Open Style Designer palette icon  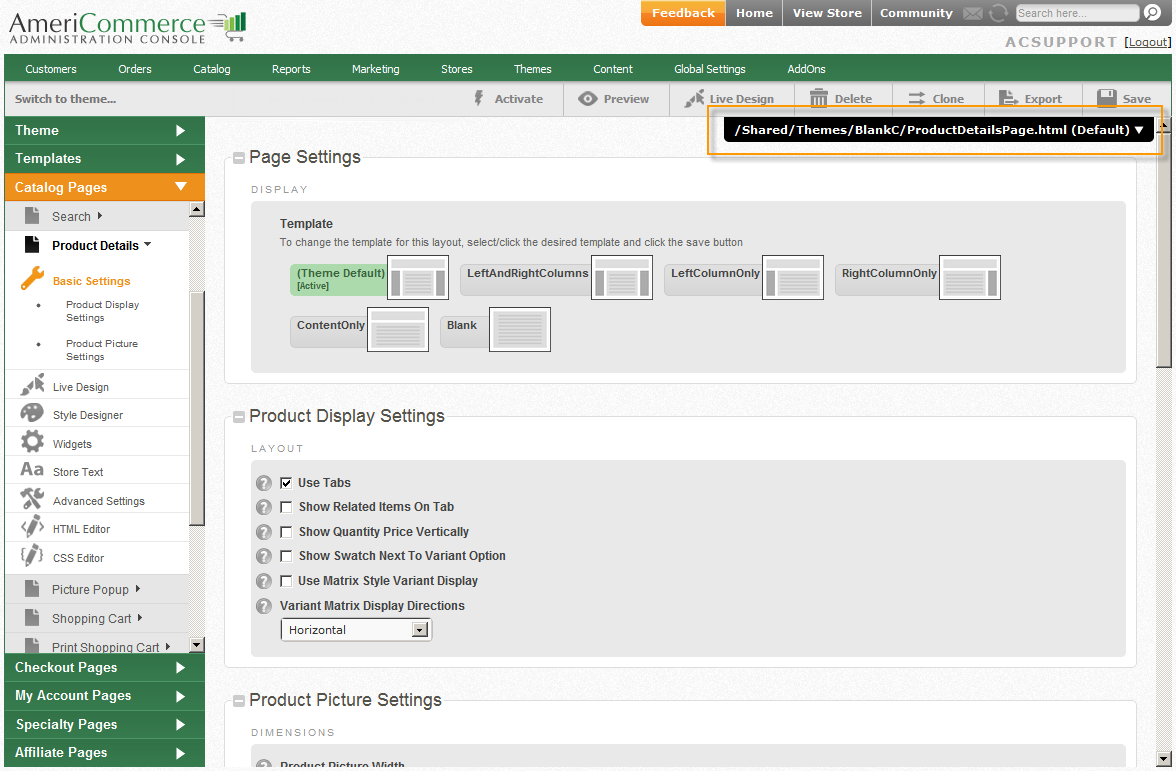[x=32, y=412]
